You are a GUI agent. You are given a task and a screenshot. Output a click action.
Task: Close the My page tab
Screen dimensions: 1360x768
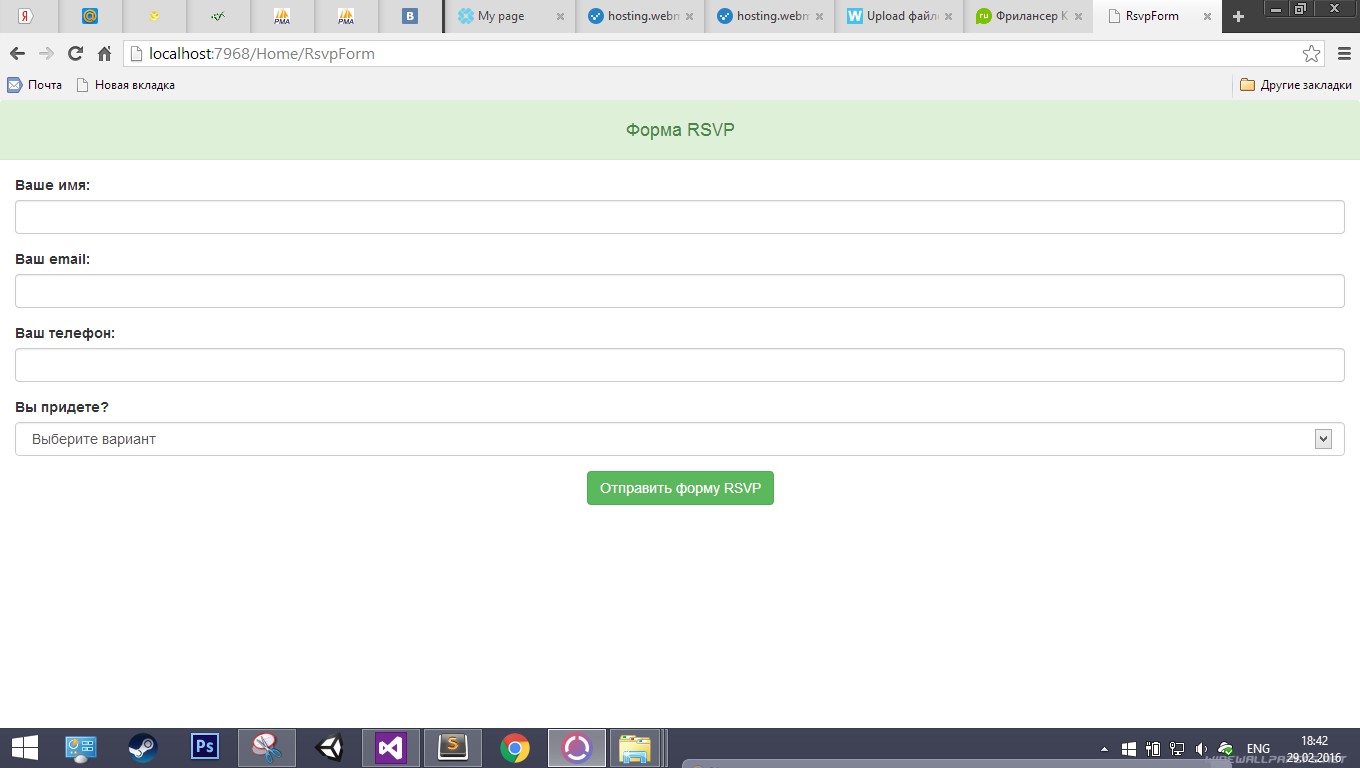click(560, 17)
